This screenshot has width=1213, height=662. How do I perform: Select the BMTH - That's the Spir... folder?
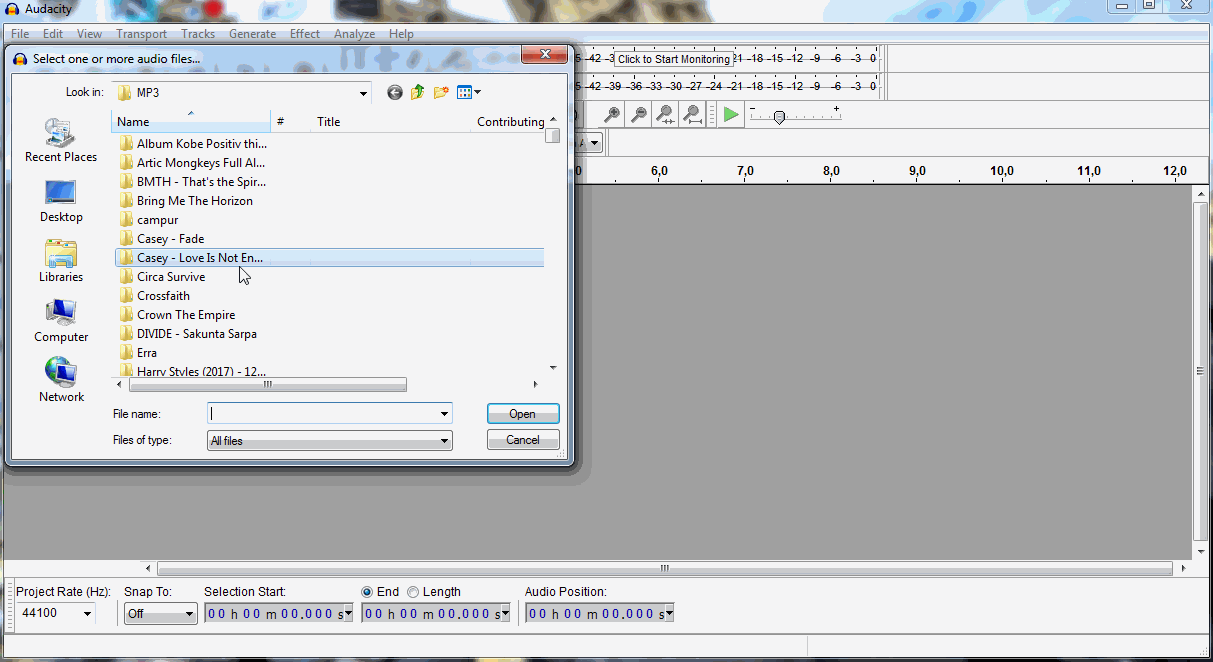(x=192, y=182)
